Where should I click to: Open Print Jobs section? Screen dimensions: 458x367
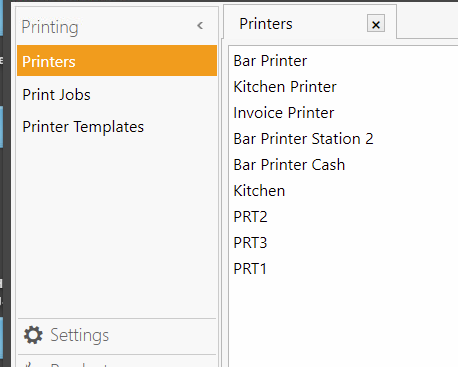56,95
